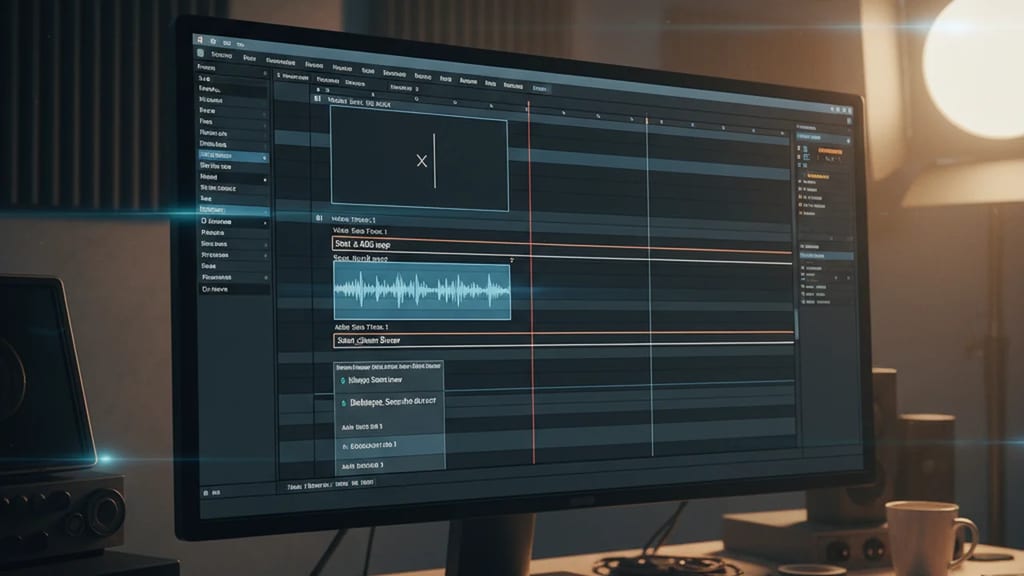
Task: Choose the first green-dot entry in the popup menu
Action: pyautogui.click(x=389, y=380)
